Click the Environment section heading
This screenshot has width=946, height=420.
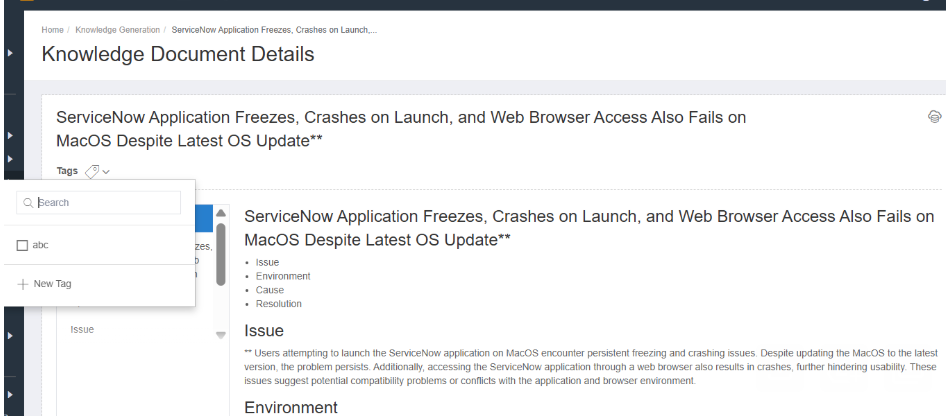291,408
